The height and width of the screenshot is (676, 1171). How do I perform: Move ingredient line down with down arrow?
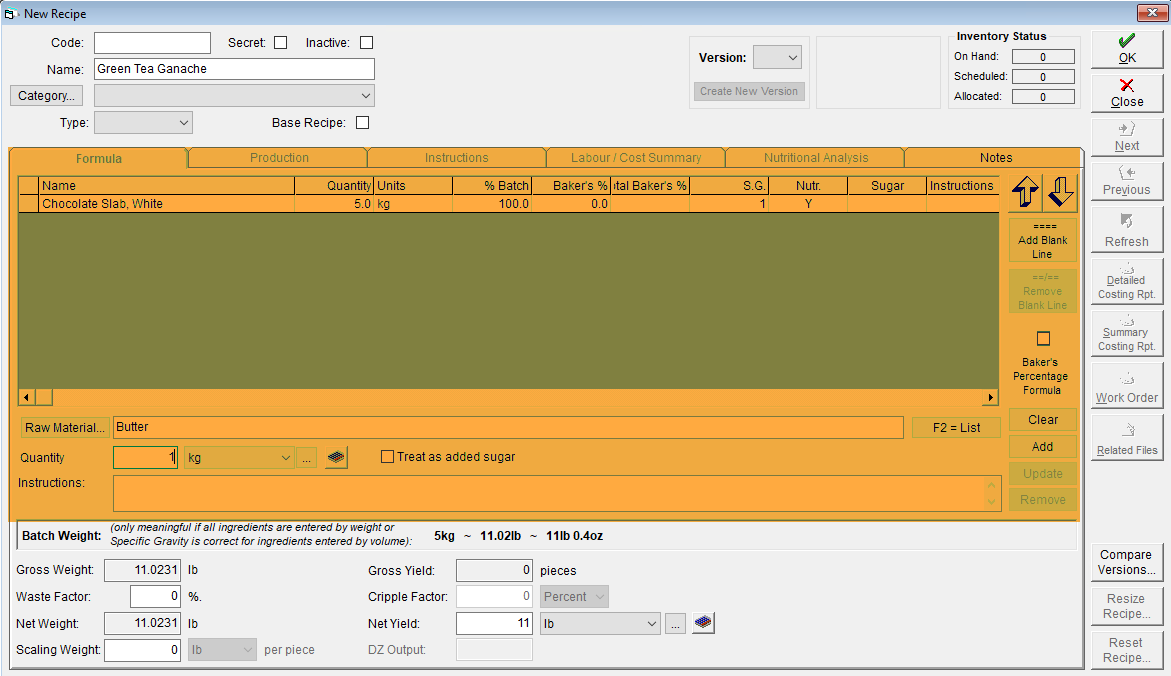coord(1060,193)
